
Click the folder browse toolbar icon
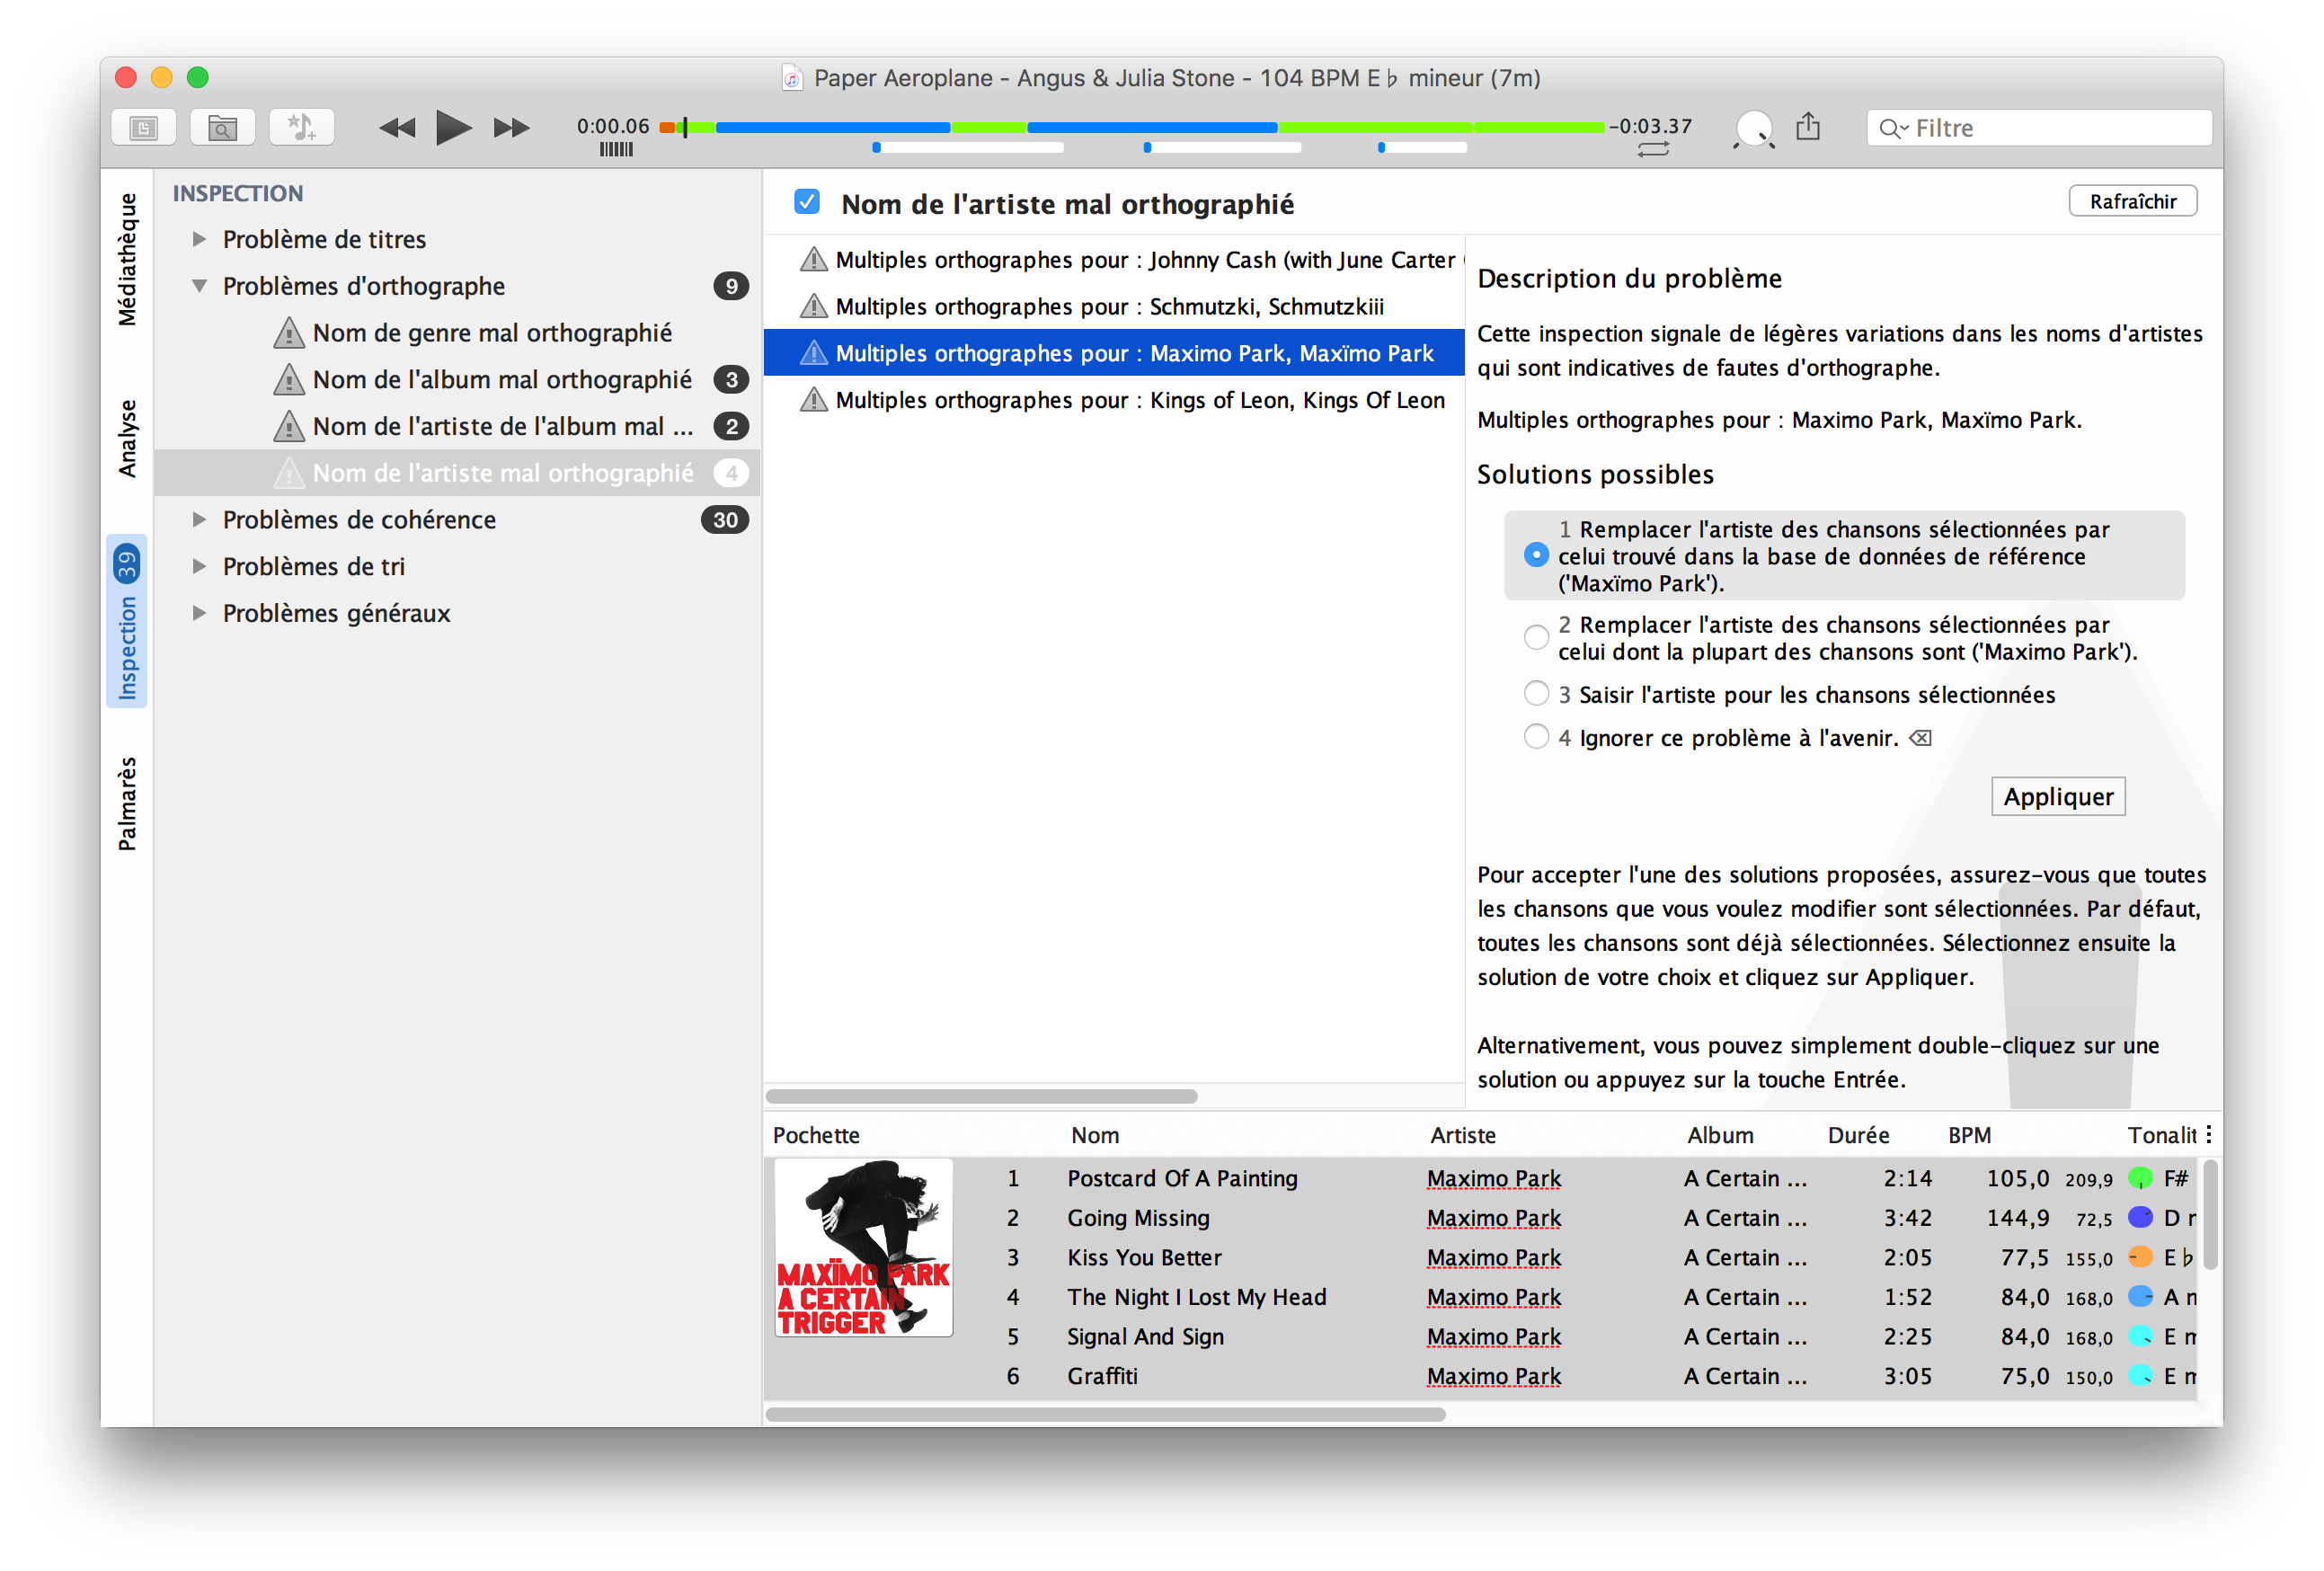(x=222, y=127)
